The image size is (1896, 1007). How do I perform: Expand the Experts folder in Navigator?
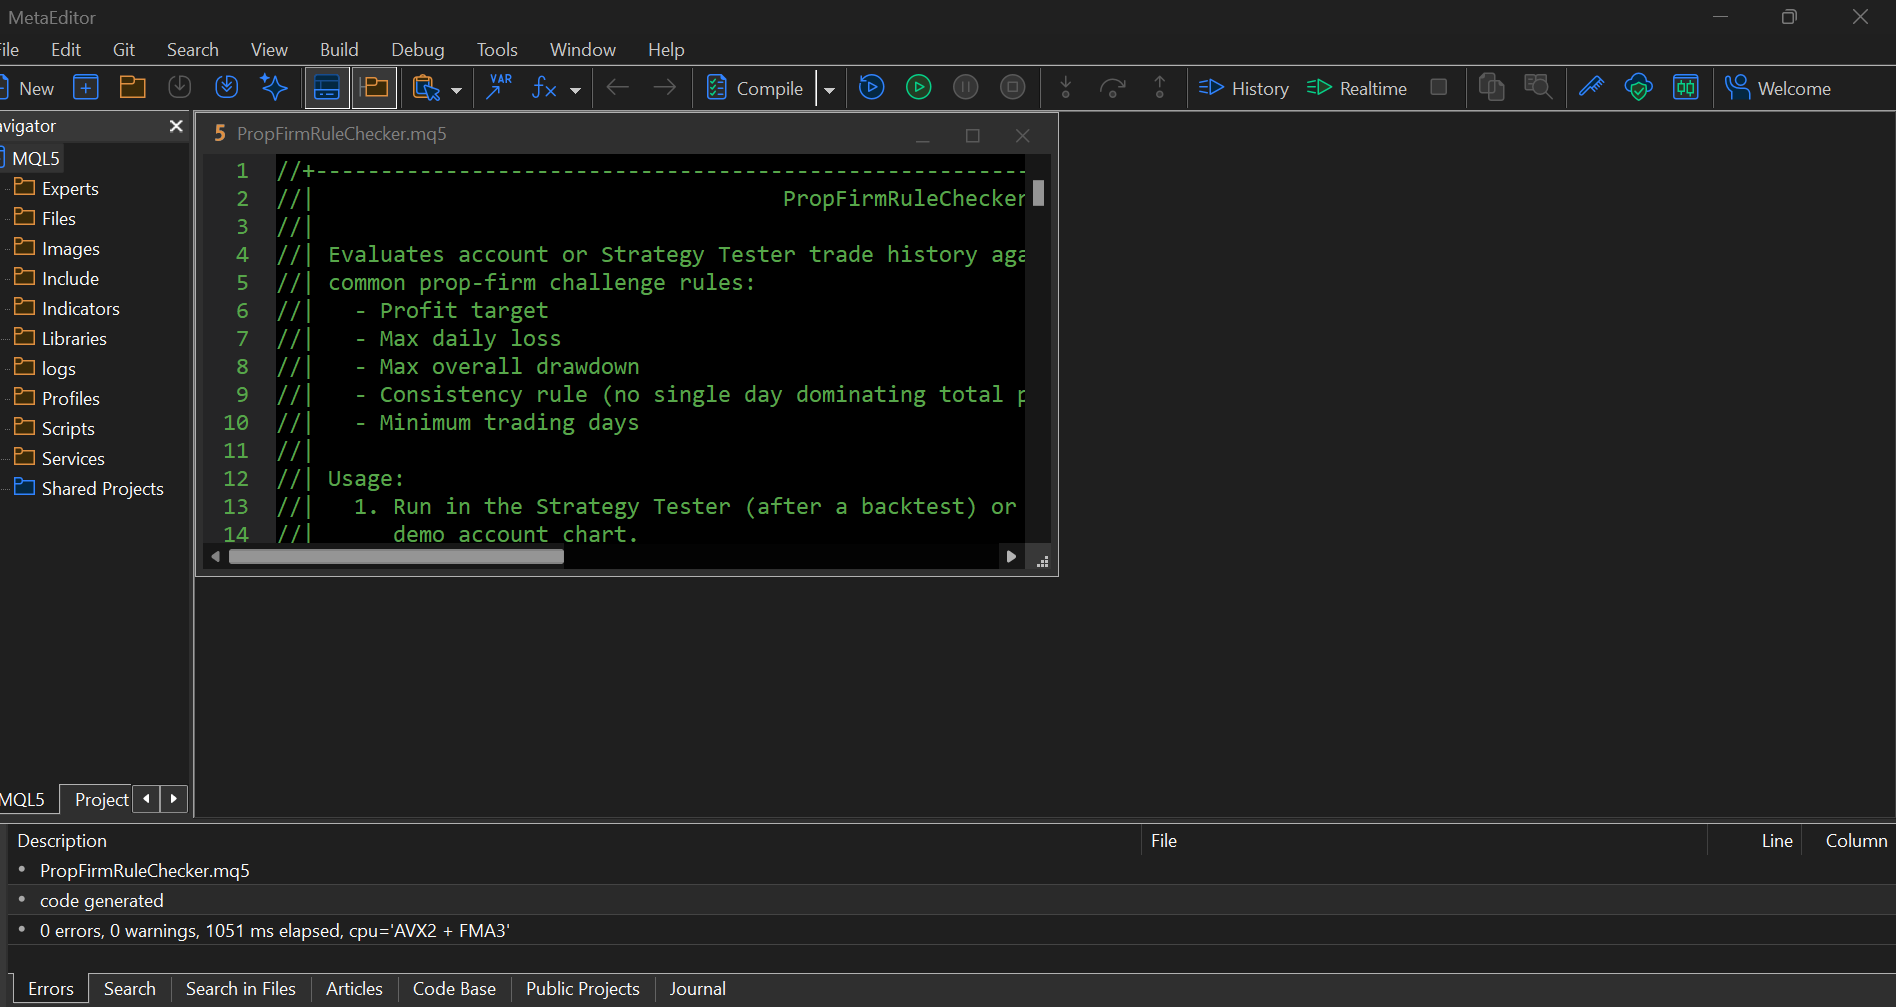pos(56,188)
